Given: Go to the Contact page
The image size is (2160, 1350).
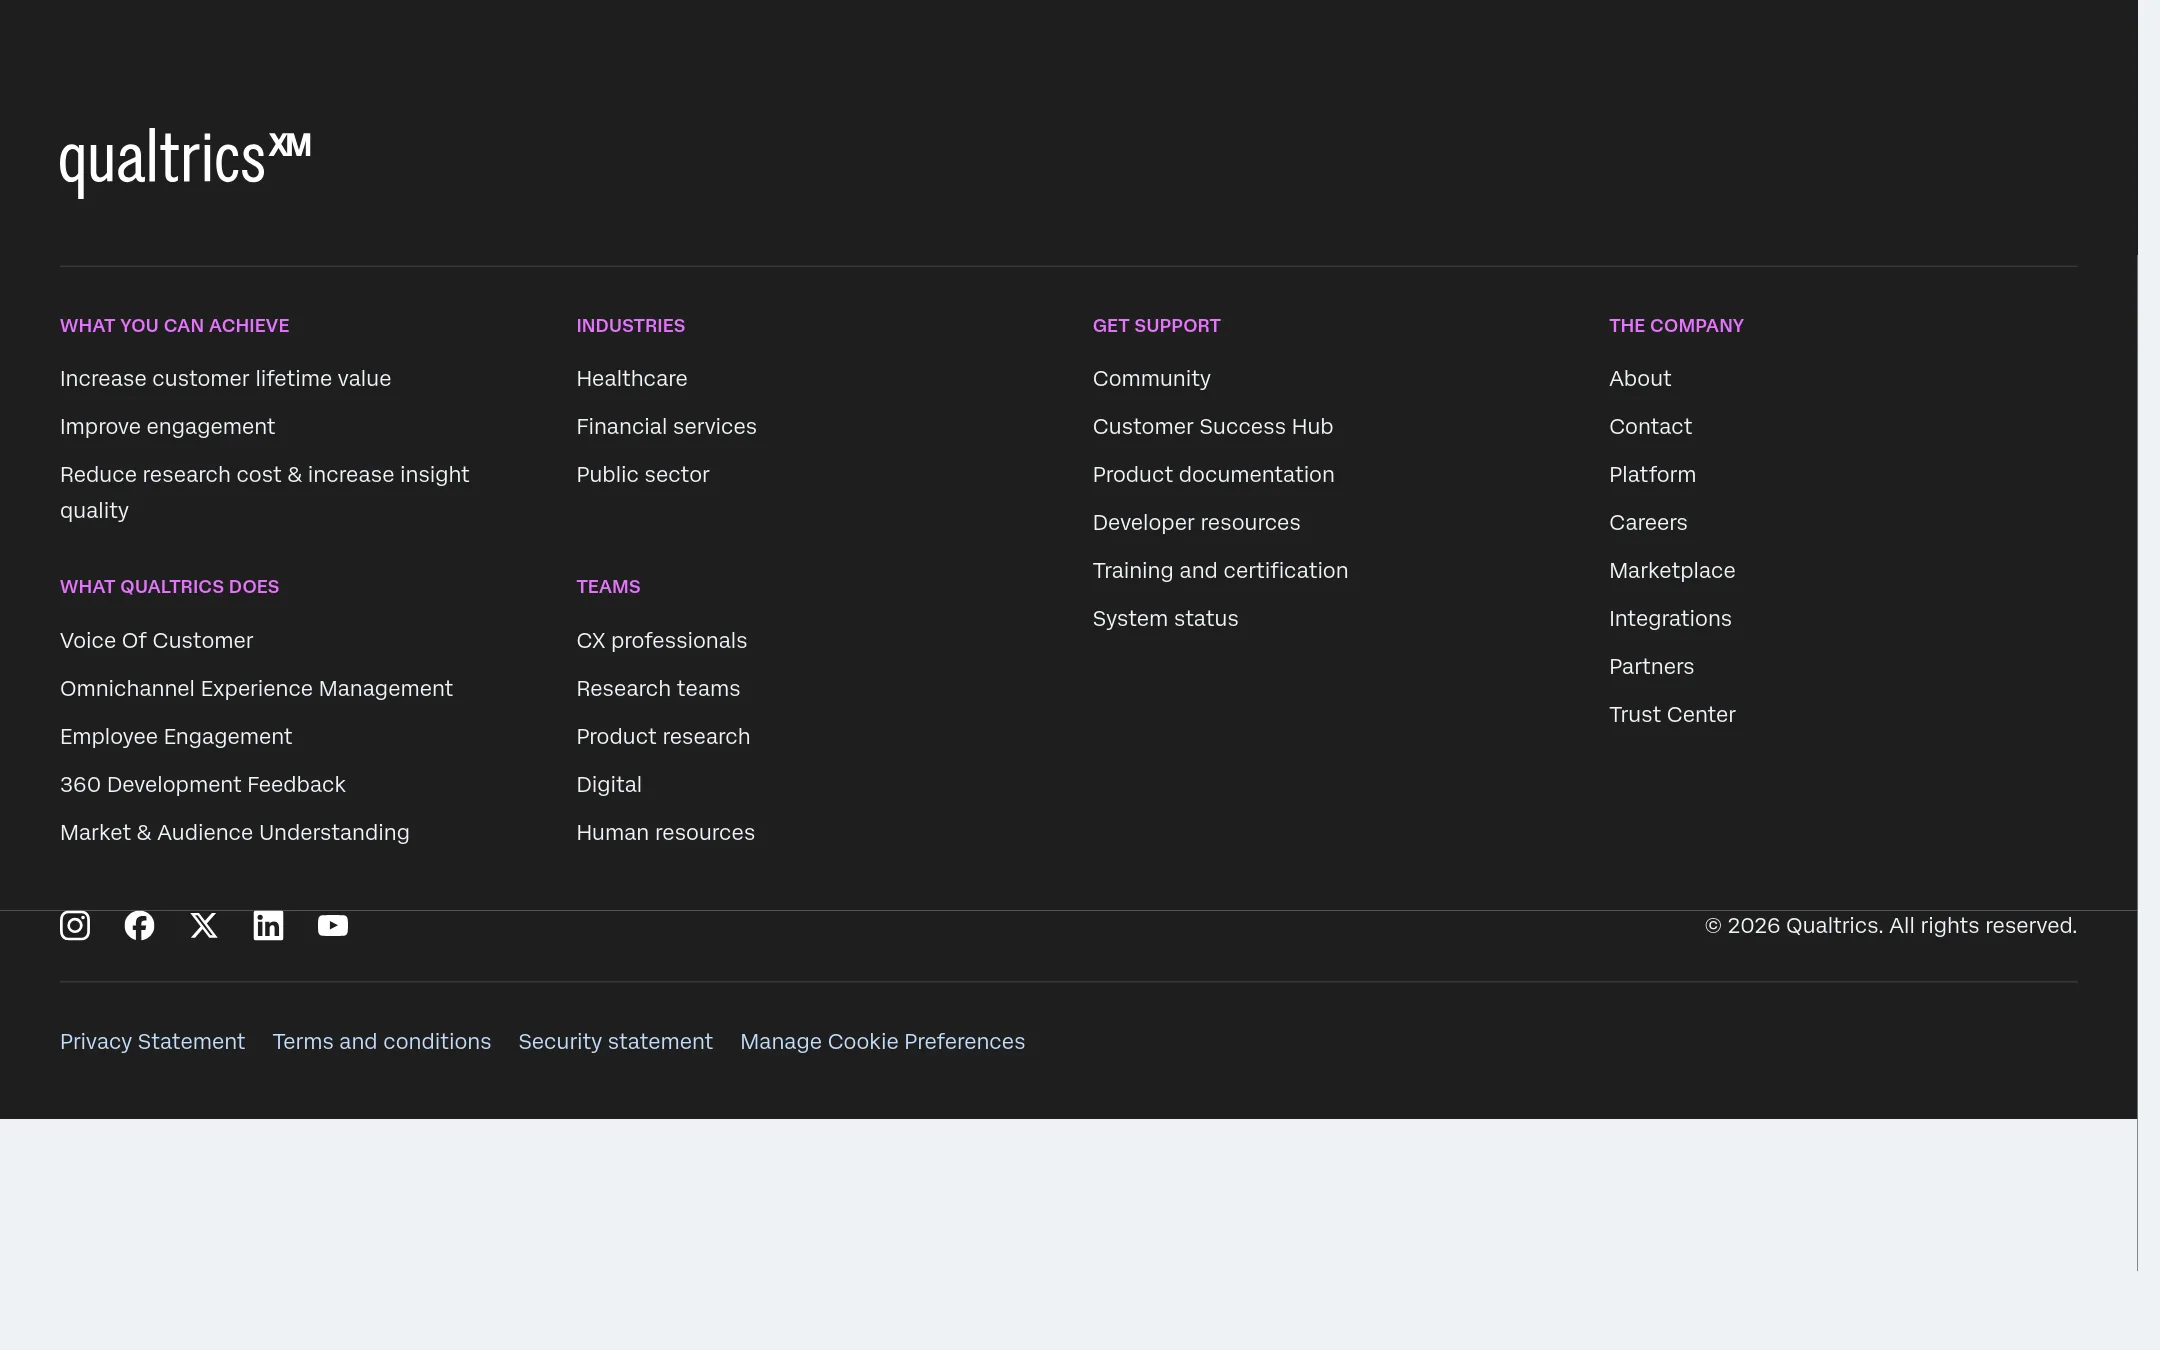Looking at the screenshot, I should pyautogui.click(x=1650, y=427).
